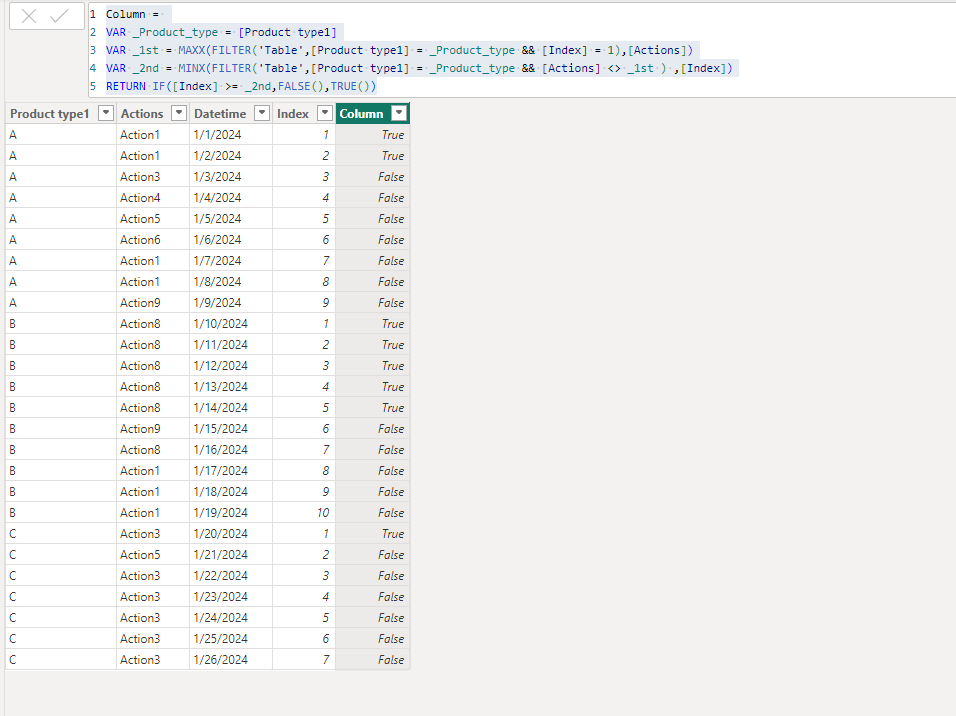Viewport: 956px width, 716px height.
Task: Select Index value 10 cell
Action: [x=304, y=513]
